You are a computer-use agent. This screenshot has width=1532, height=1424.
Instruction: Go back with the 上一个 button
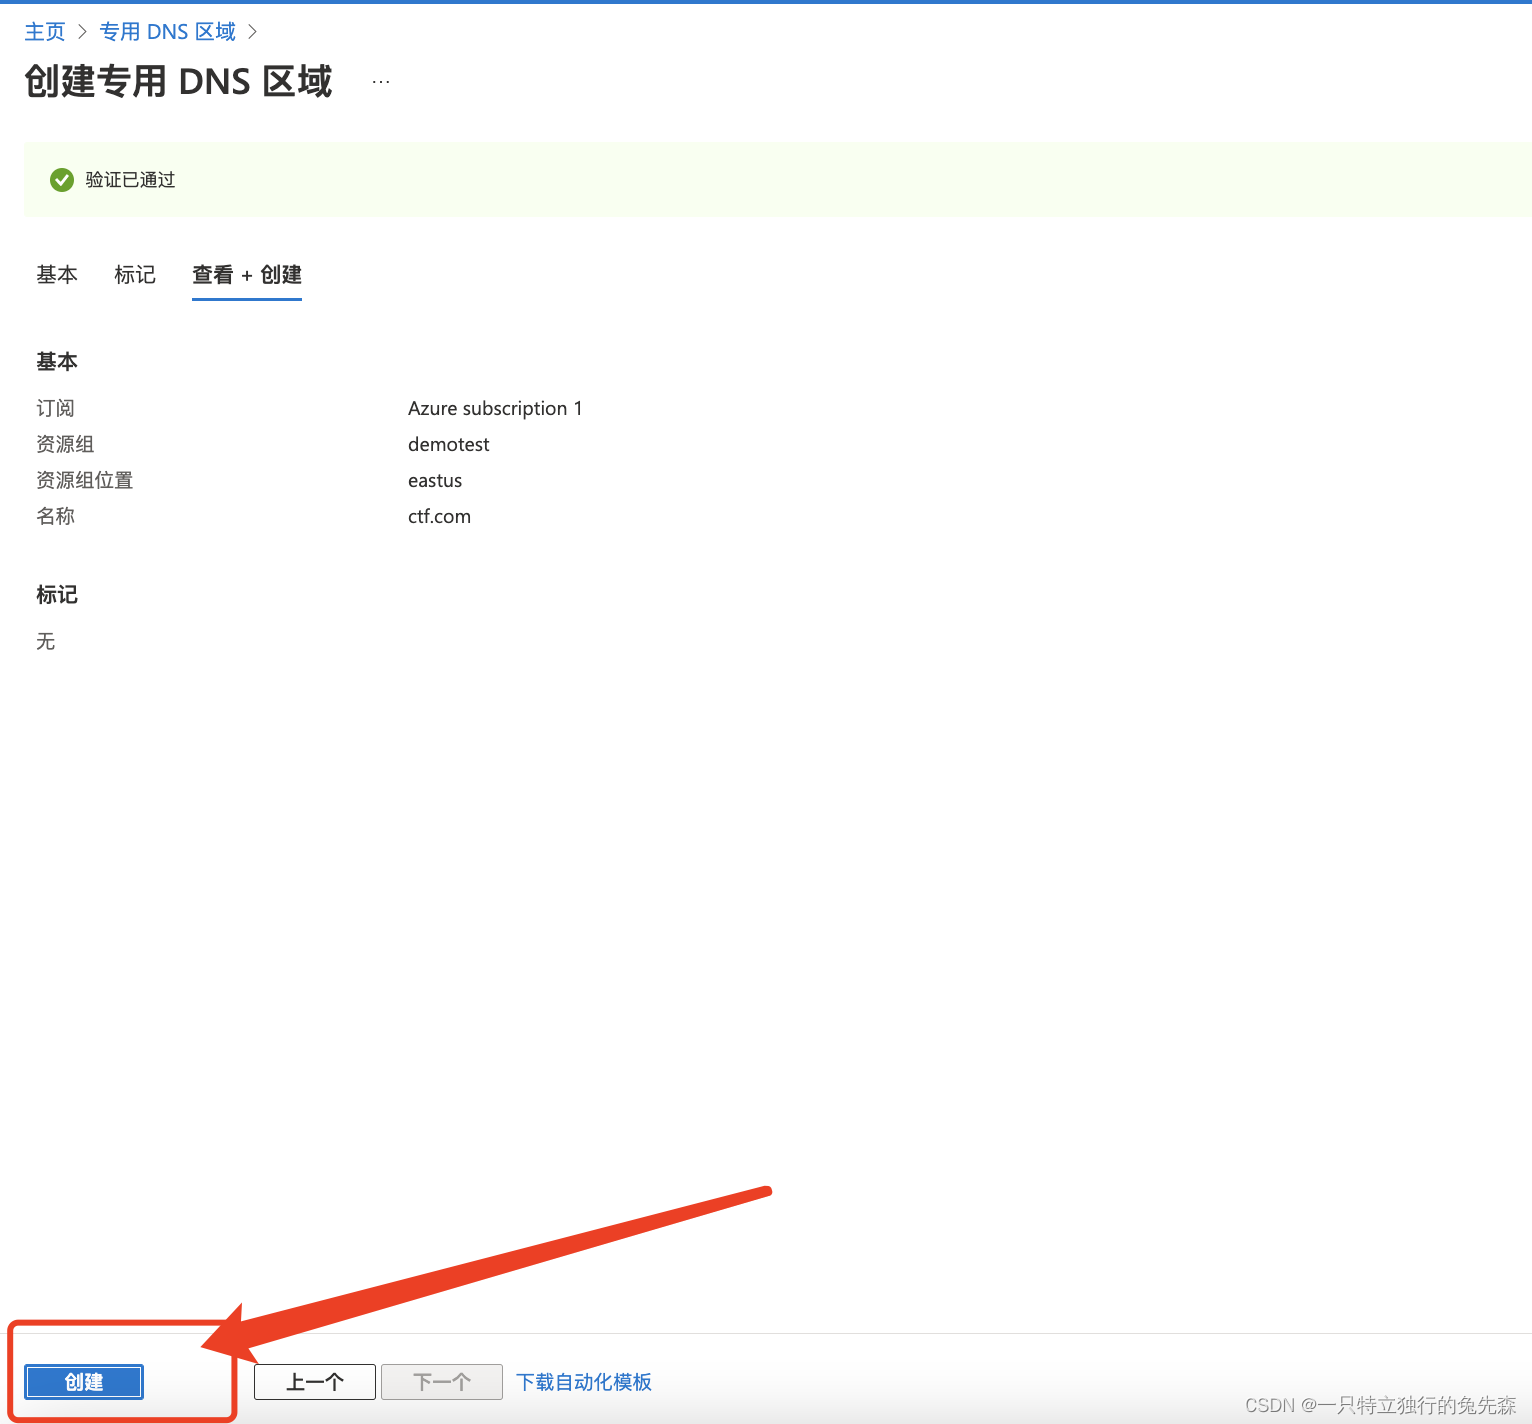[x=315, y=1382]
